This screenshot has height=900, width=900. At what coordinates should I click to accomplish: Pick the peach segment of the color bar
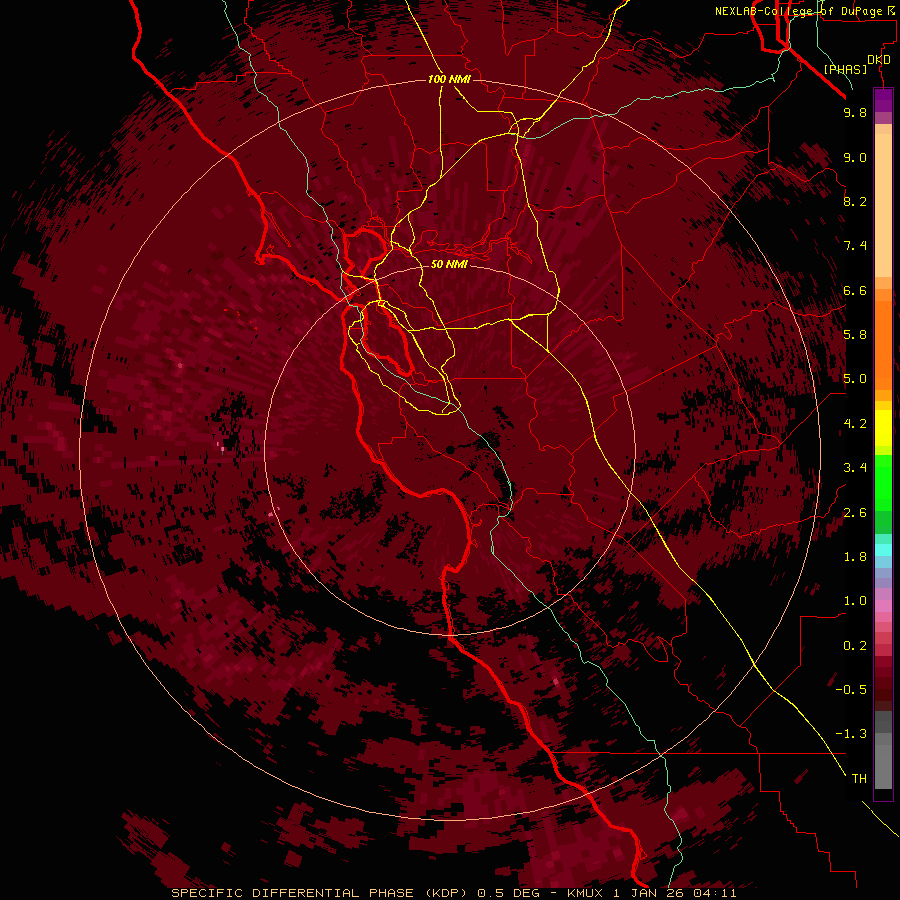coord(883,205)
